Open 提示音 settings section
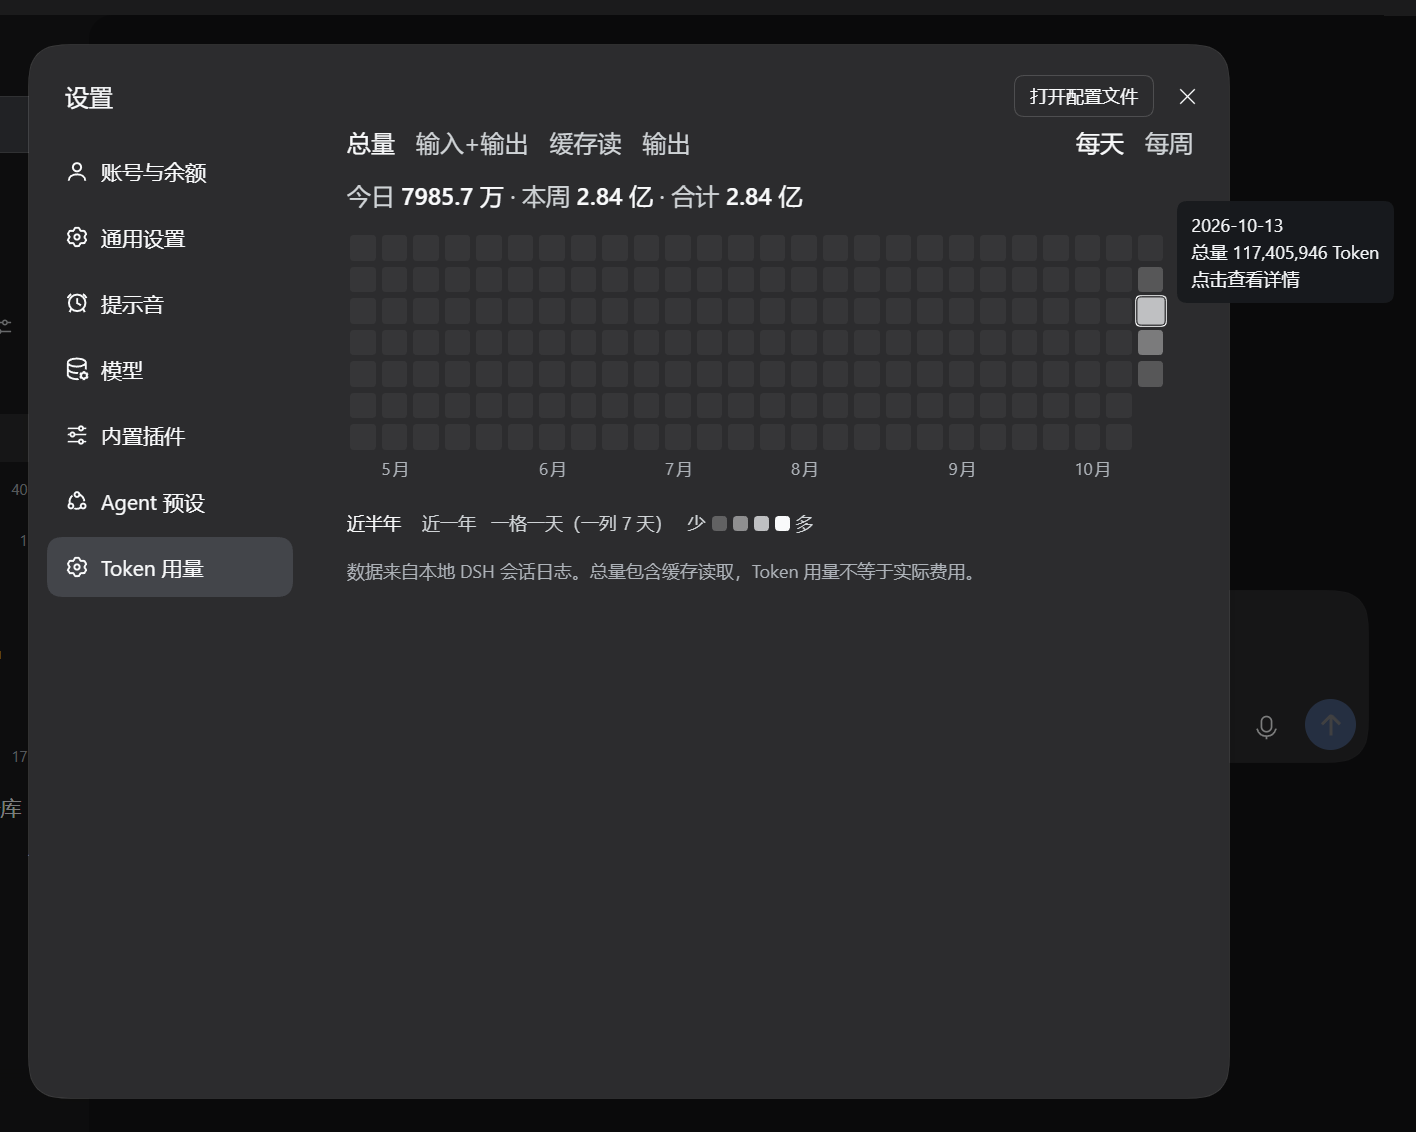Screen dimensions: 1416x1132 pyautogui.click(x=170, y=304)
